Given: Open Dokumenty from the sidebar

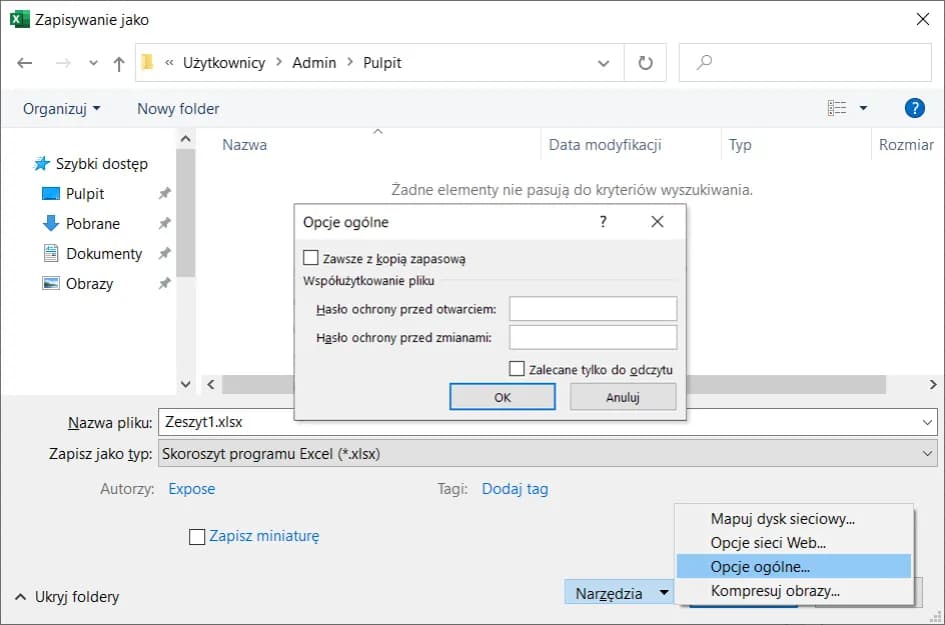Looking at the screenshot, I should coord(101,253).
